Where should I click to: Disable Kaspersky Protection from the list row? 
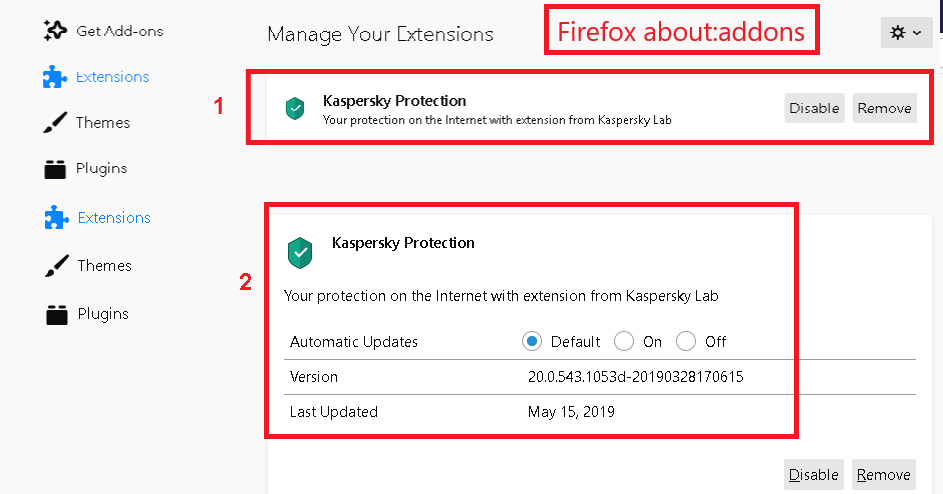point(814,108)
